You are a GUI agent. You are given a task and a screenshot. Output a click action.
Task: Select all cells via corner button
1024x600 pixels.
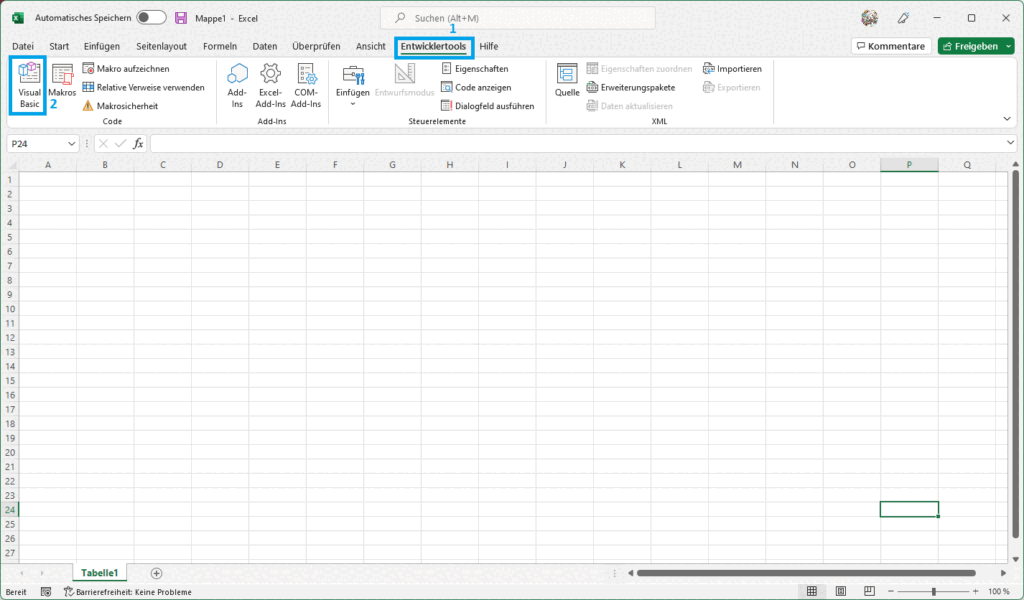click(x=12, y=165)
